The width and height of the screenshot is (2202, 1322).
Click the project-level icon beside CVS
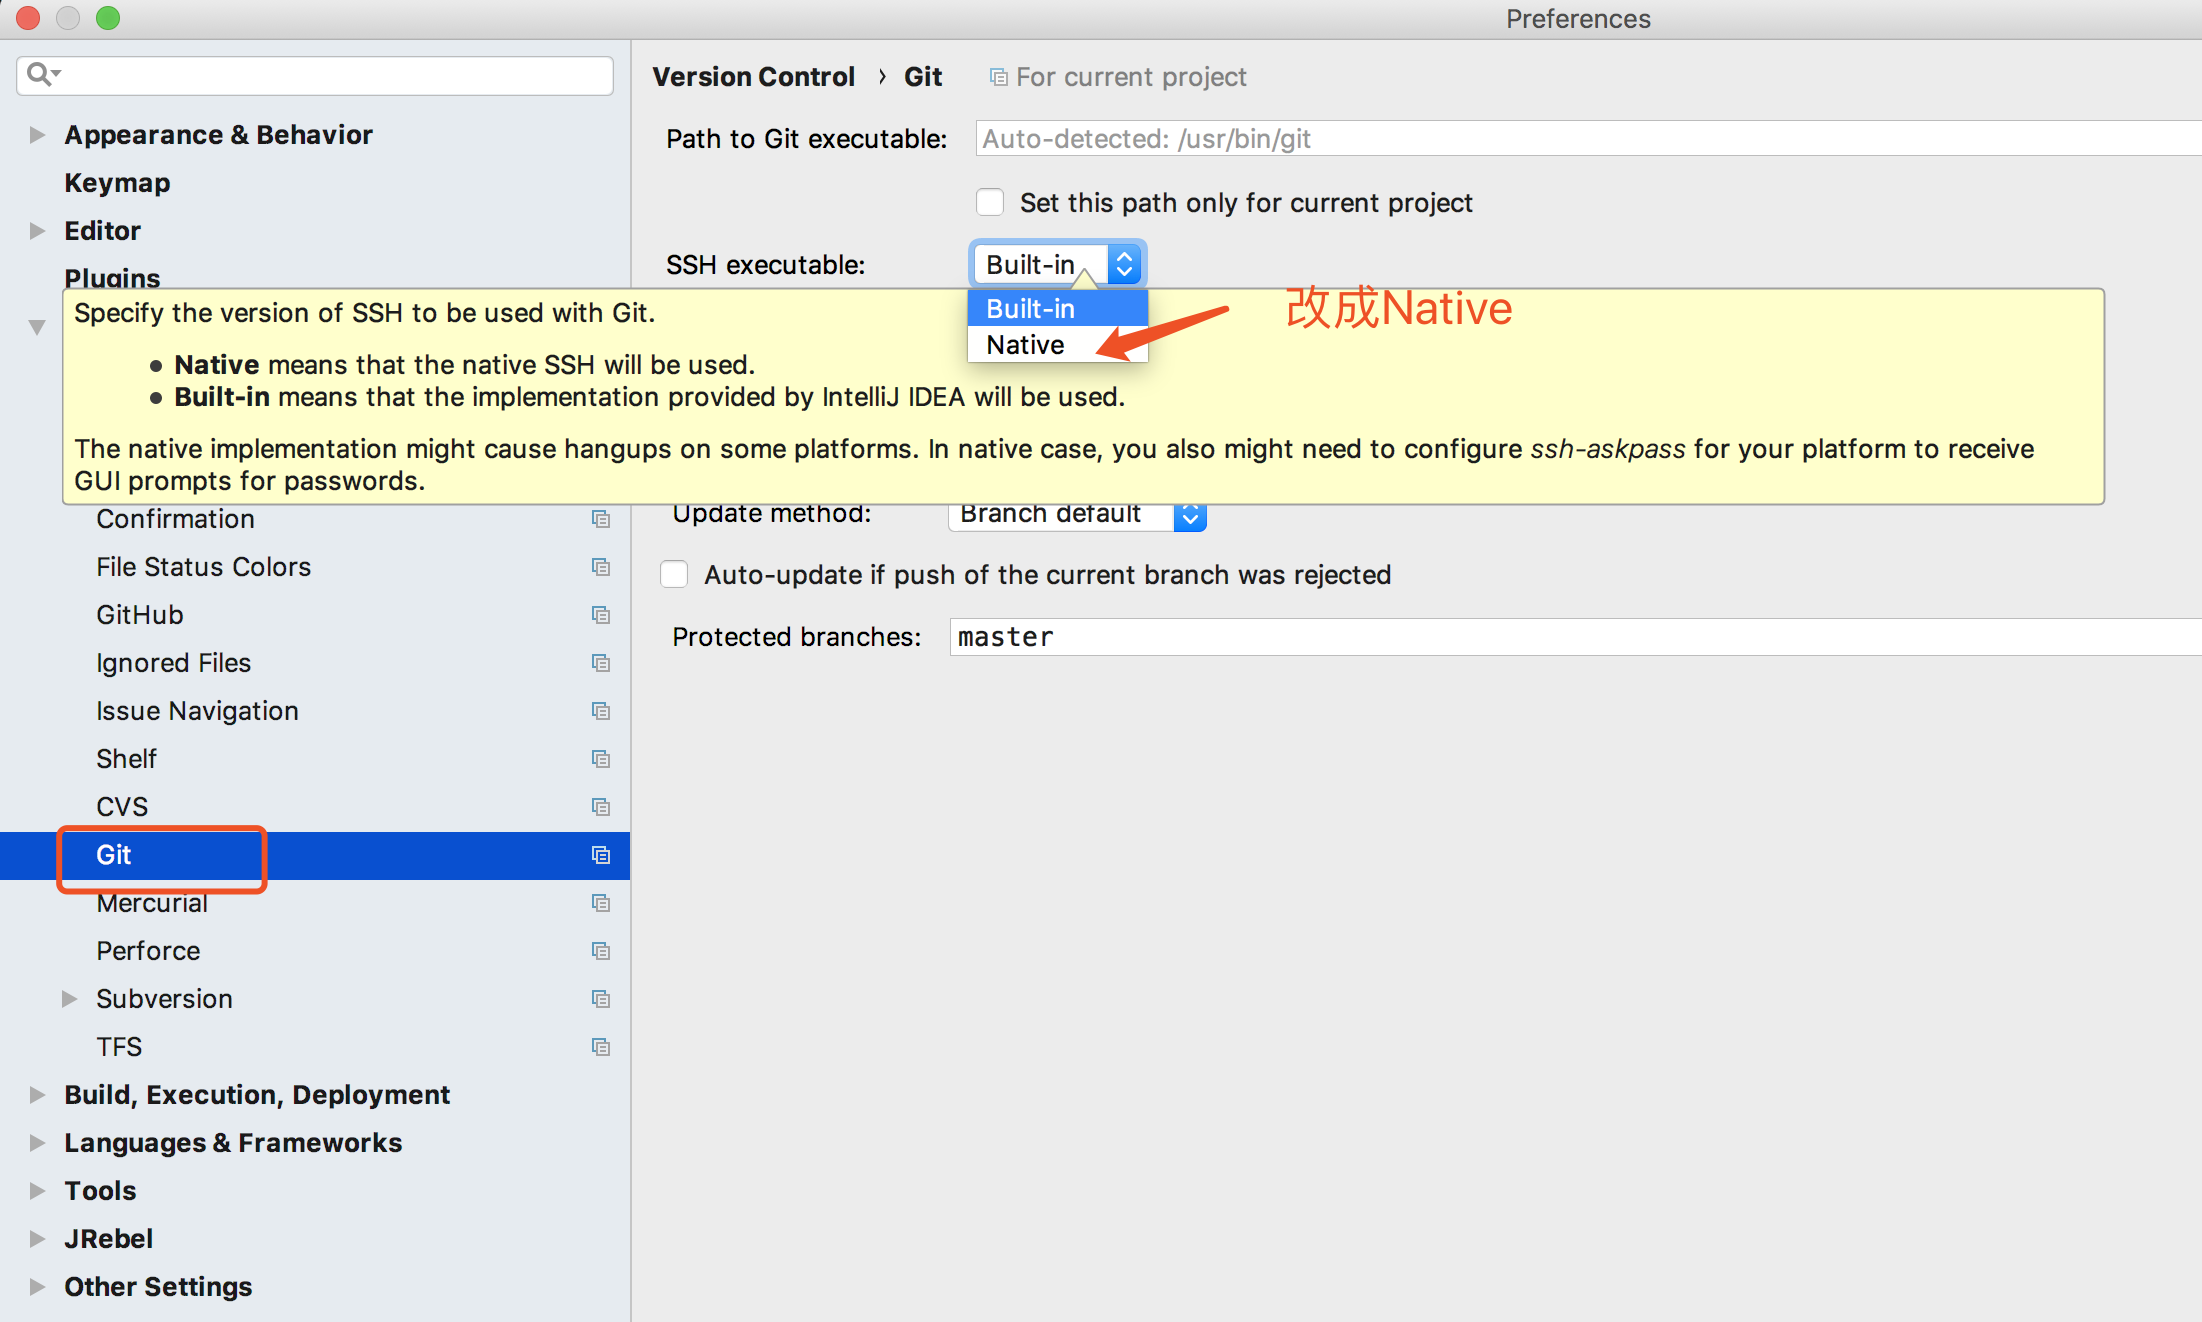coord(601,807)
